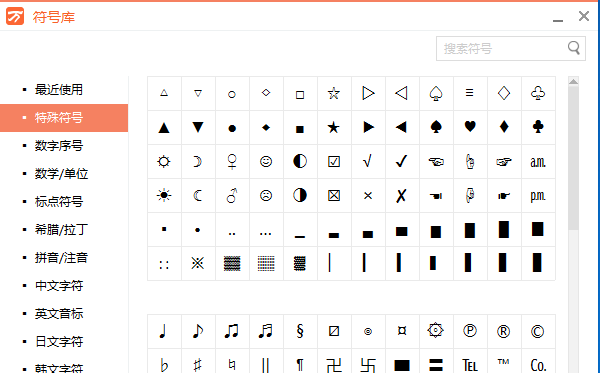Image resolution: width=600 pixels, height=373 pixels.
Task: Insert the beamed eighth notes symbol
Action: (232, 331)
